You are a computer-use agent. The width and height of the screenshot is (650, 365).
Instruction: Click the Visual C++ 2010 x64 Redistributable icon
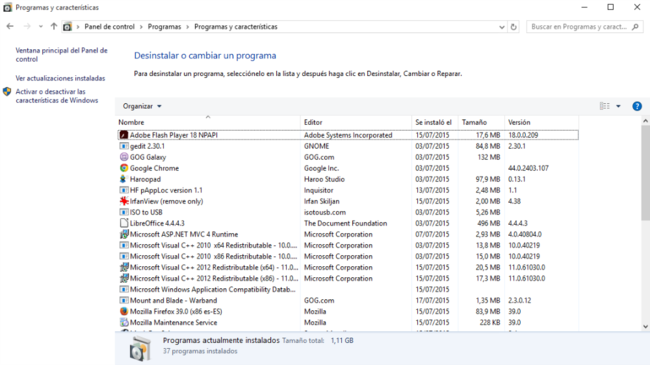tap(124, 245)
